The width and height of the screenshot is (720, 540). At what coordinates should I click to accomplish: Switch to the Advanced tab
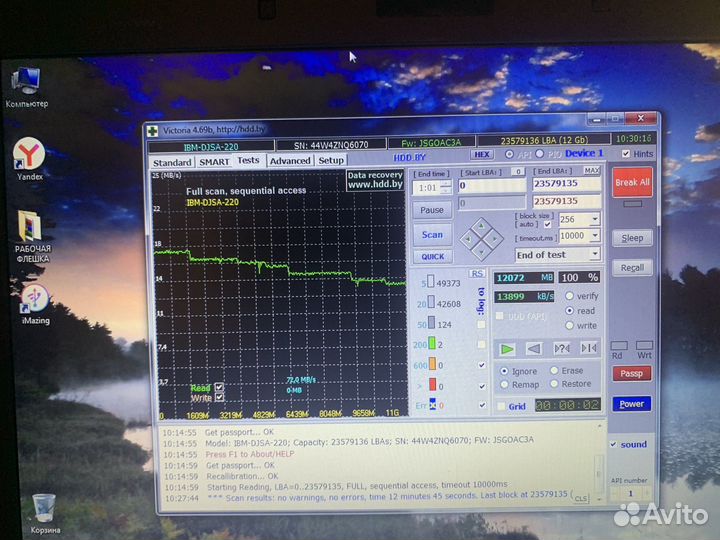point(290,161)
